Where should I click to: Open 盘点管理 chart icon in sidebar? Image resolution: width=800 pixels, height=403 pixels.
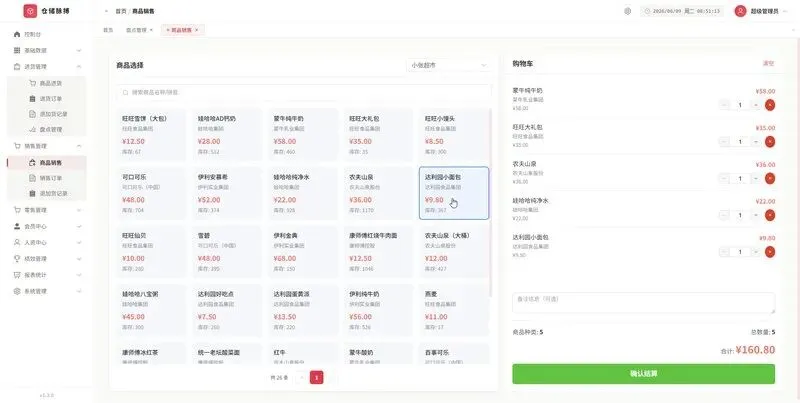click(x=33, y=130)
